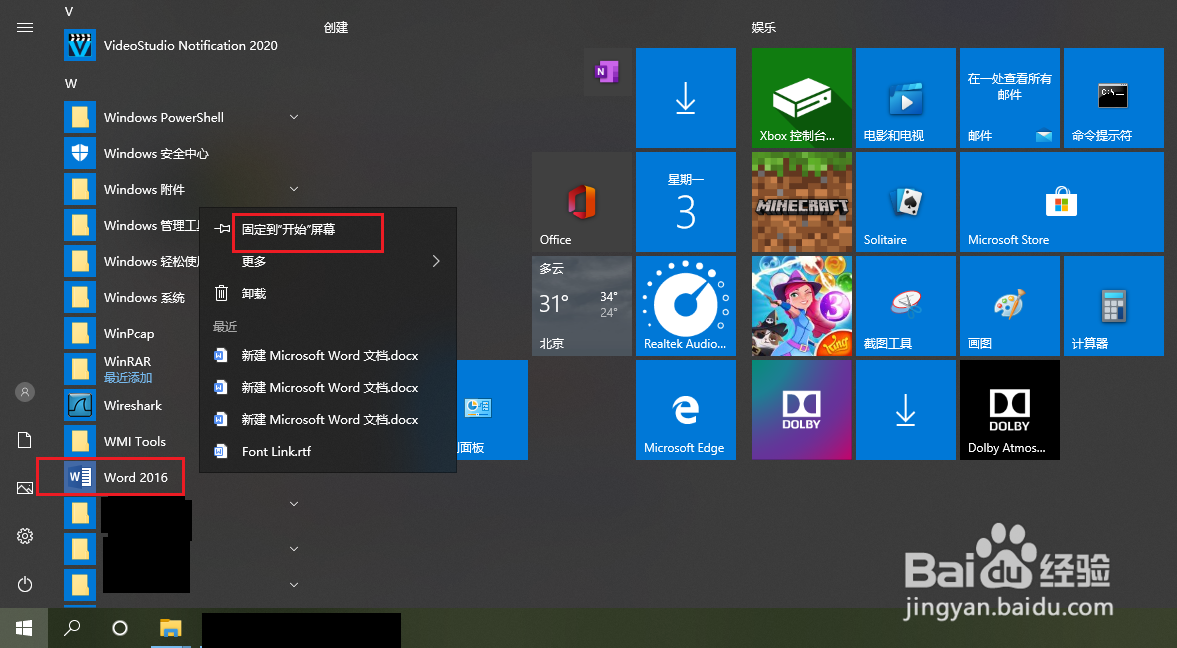Viewport: 1177px width, 648px height.
Task: Open the Windows 轻松使用 folder
Action: (132, 261)
